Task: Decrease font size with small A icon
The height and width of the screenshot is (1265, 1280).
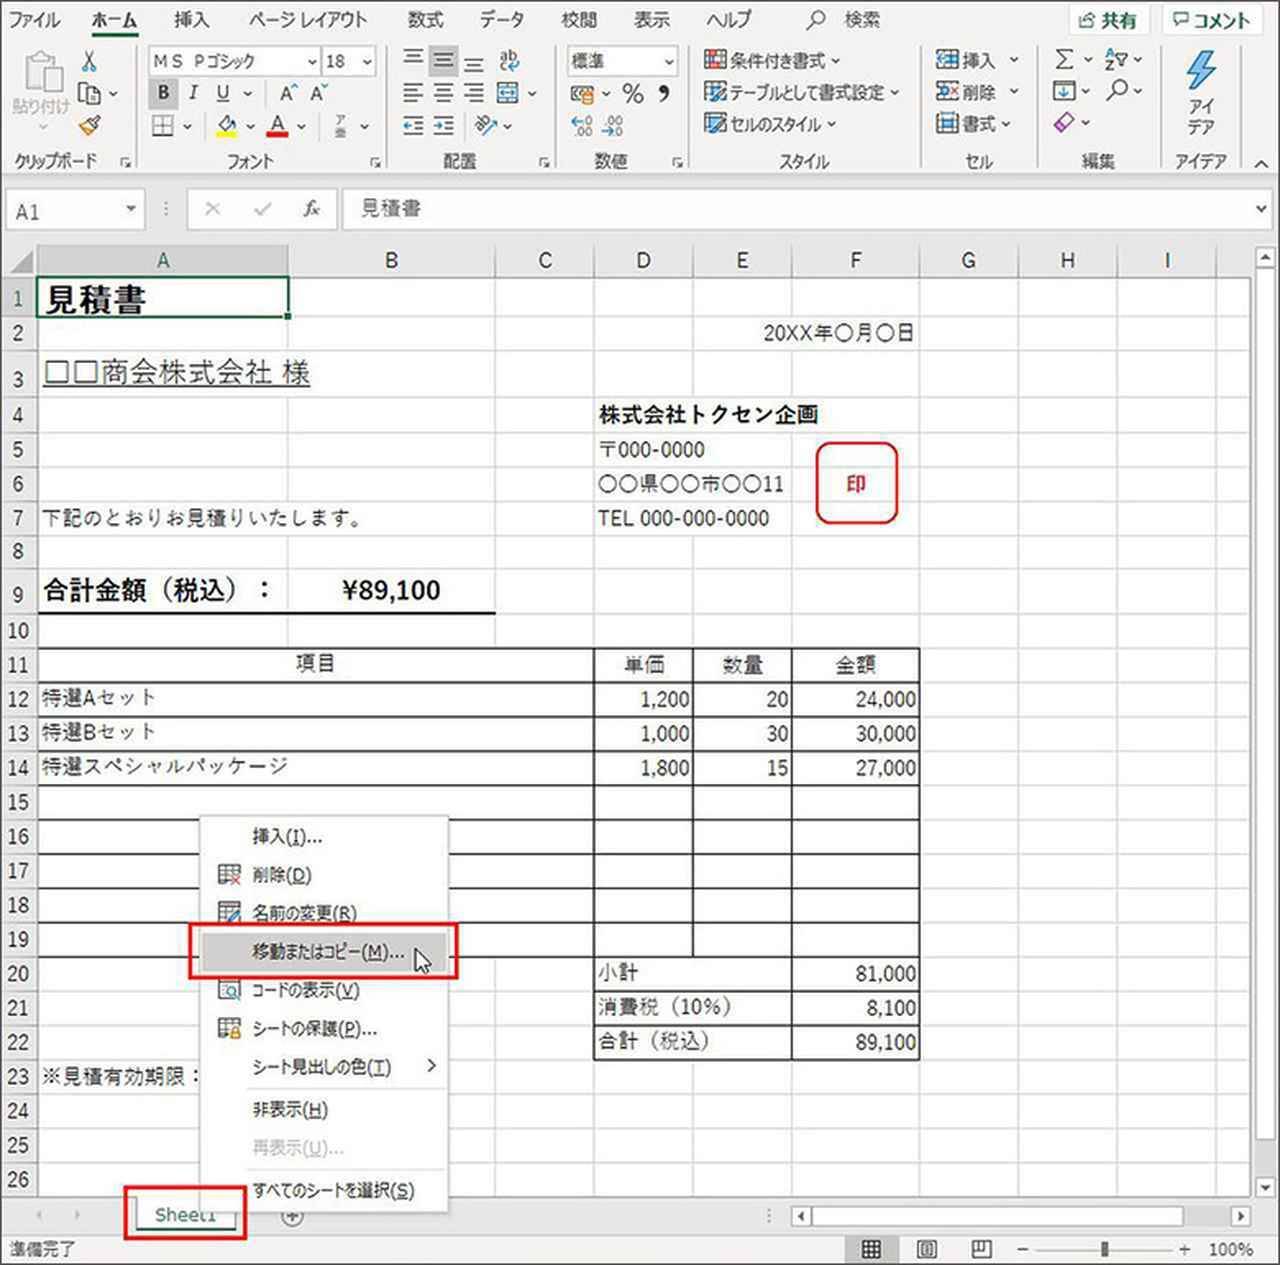Action: point(319,93)
